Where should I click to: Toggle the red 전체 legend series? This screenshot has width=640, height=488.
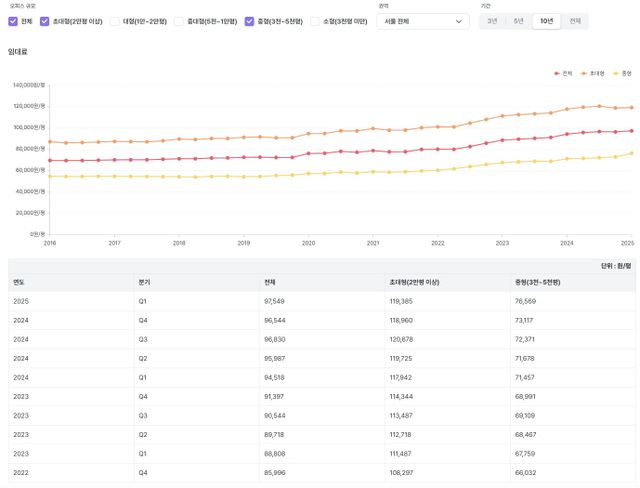click(x=563, y=73)
